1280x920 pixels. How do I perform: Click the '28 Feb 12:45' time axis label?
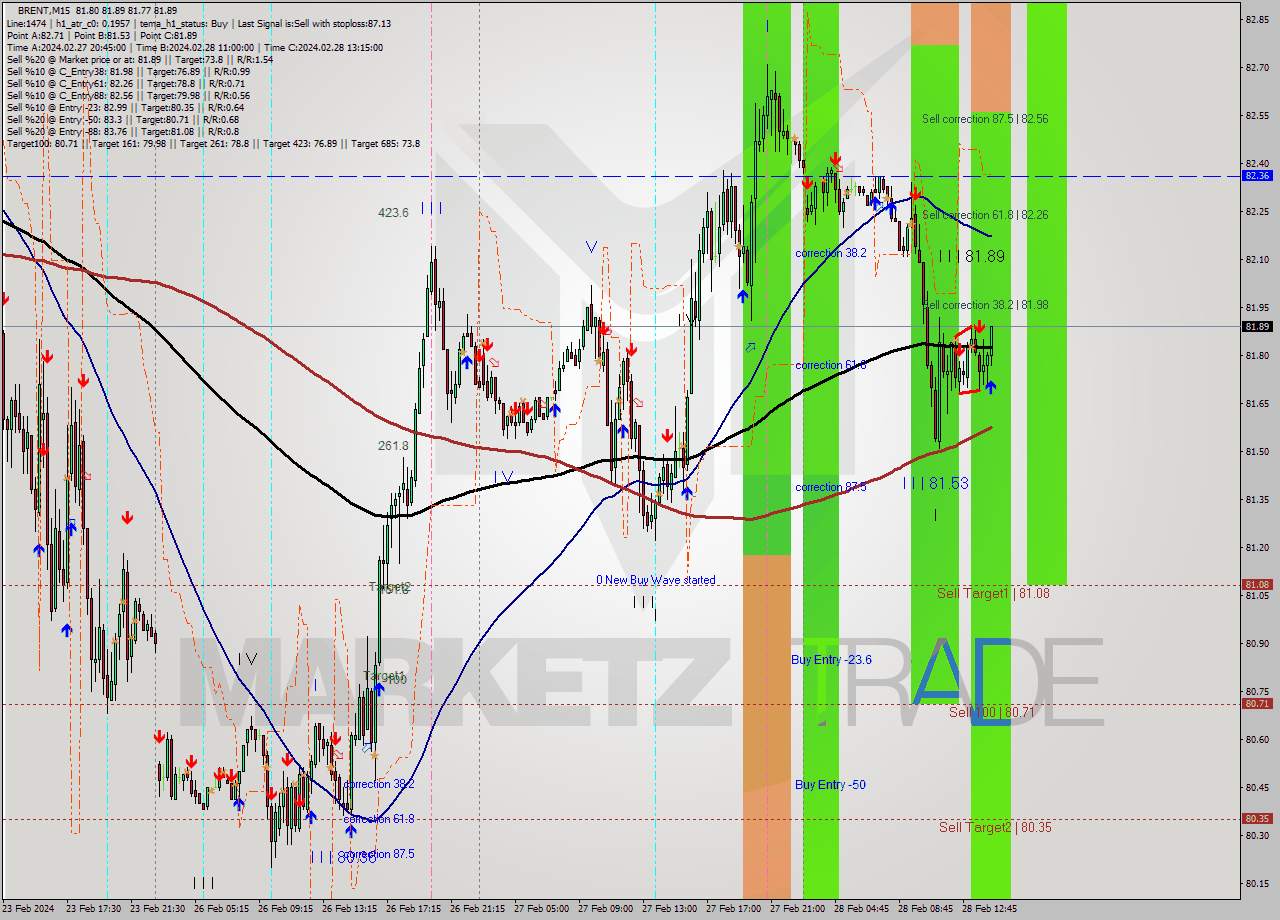point(990,909)
